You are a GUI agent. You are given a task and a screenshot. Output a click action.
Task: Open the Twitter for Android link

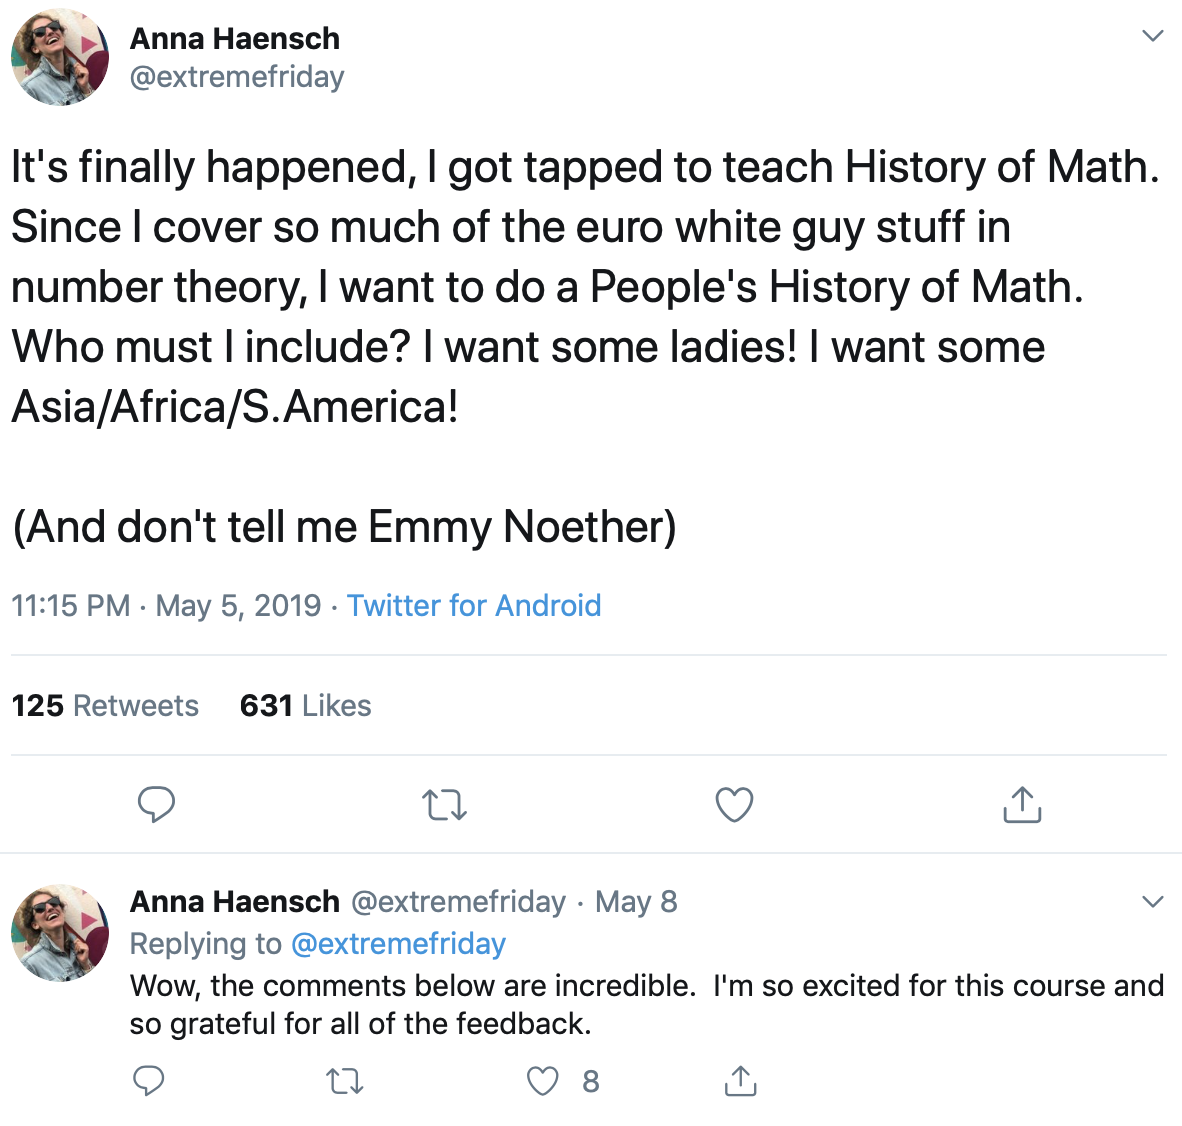click(474, 605)
